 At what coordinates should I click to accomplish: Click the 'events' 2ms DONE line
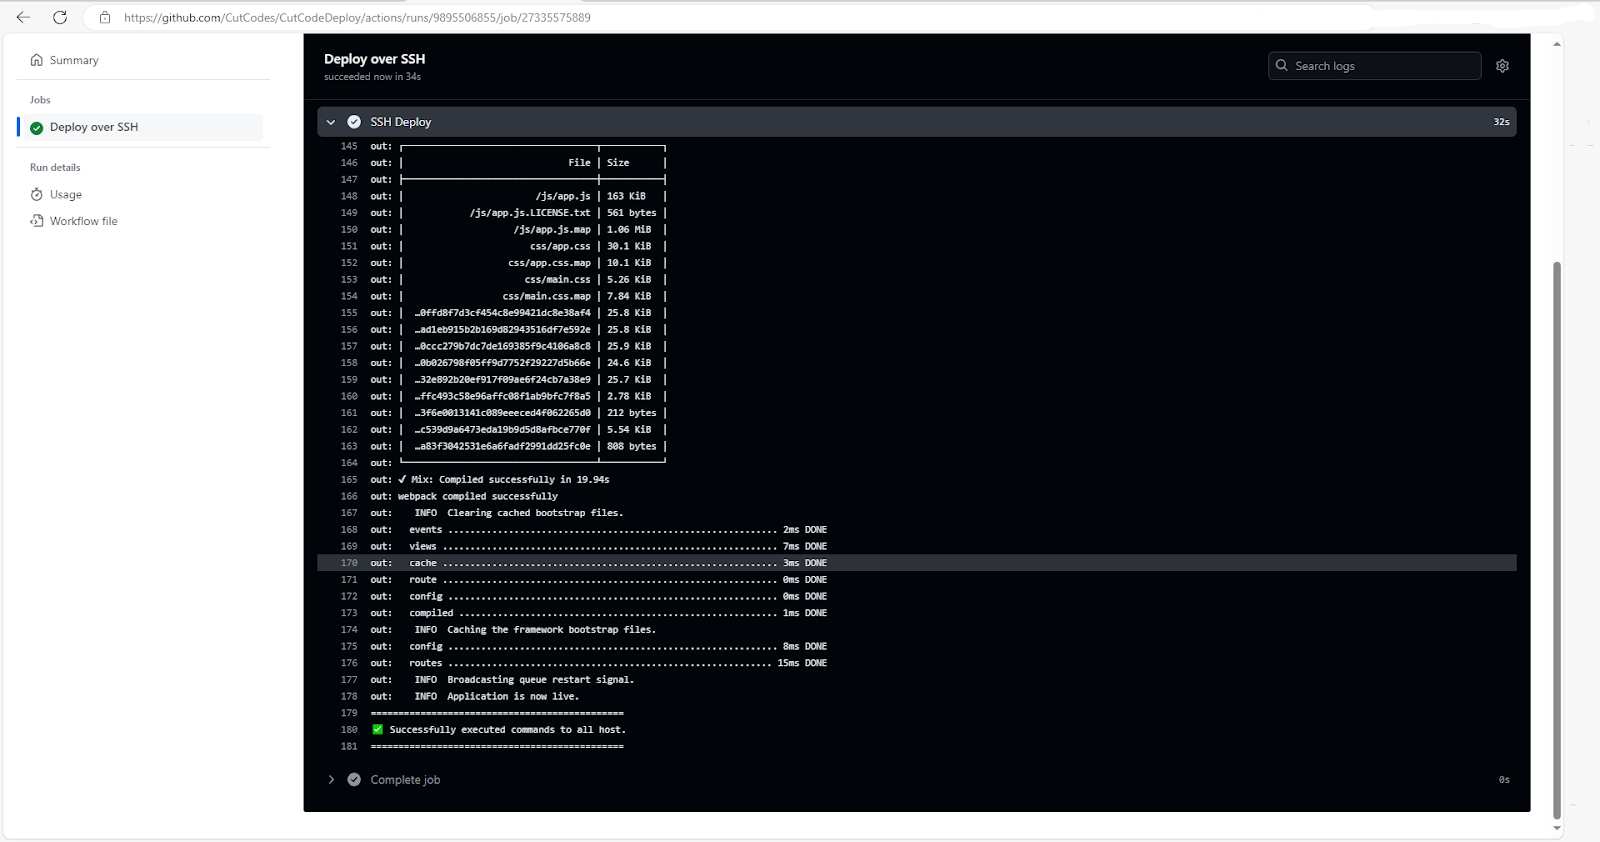618,530
